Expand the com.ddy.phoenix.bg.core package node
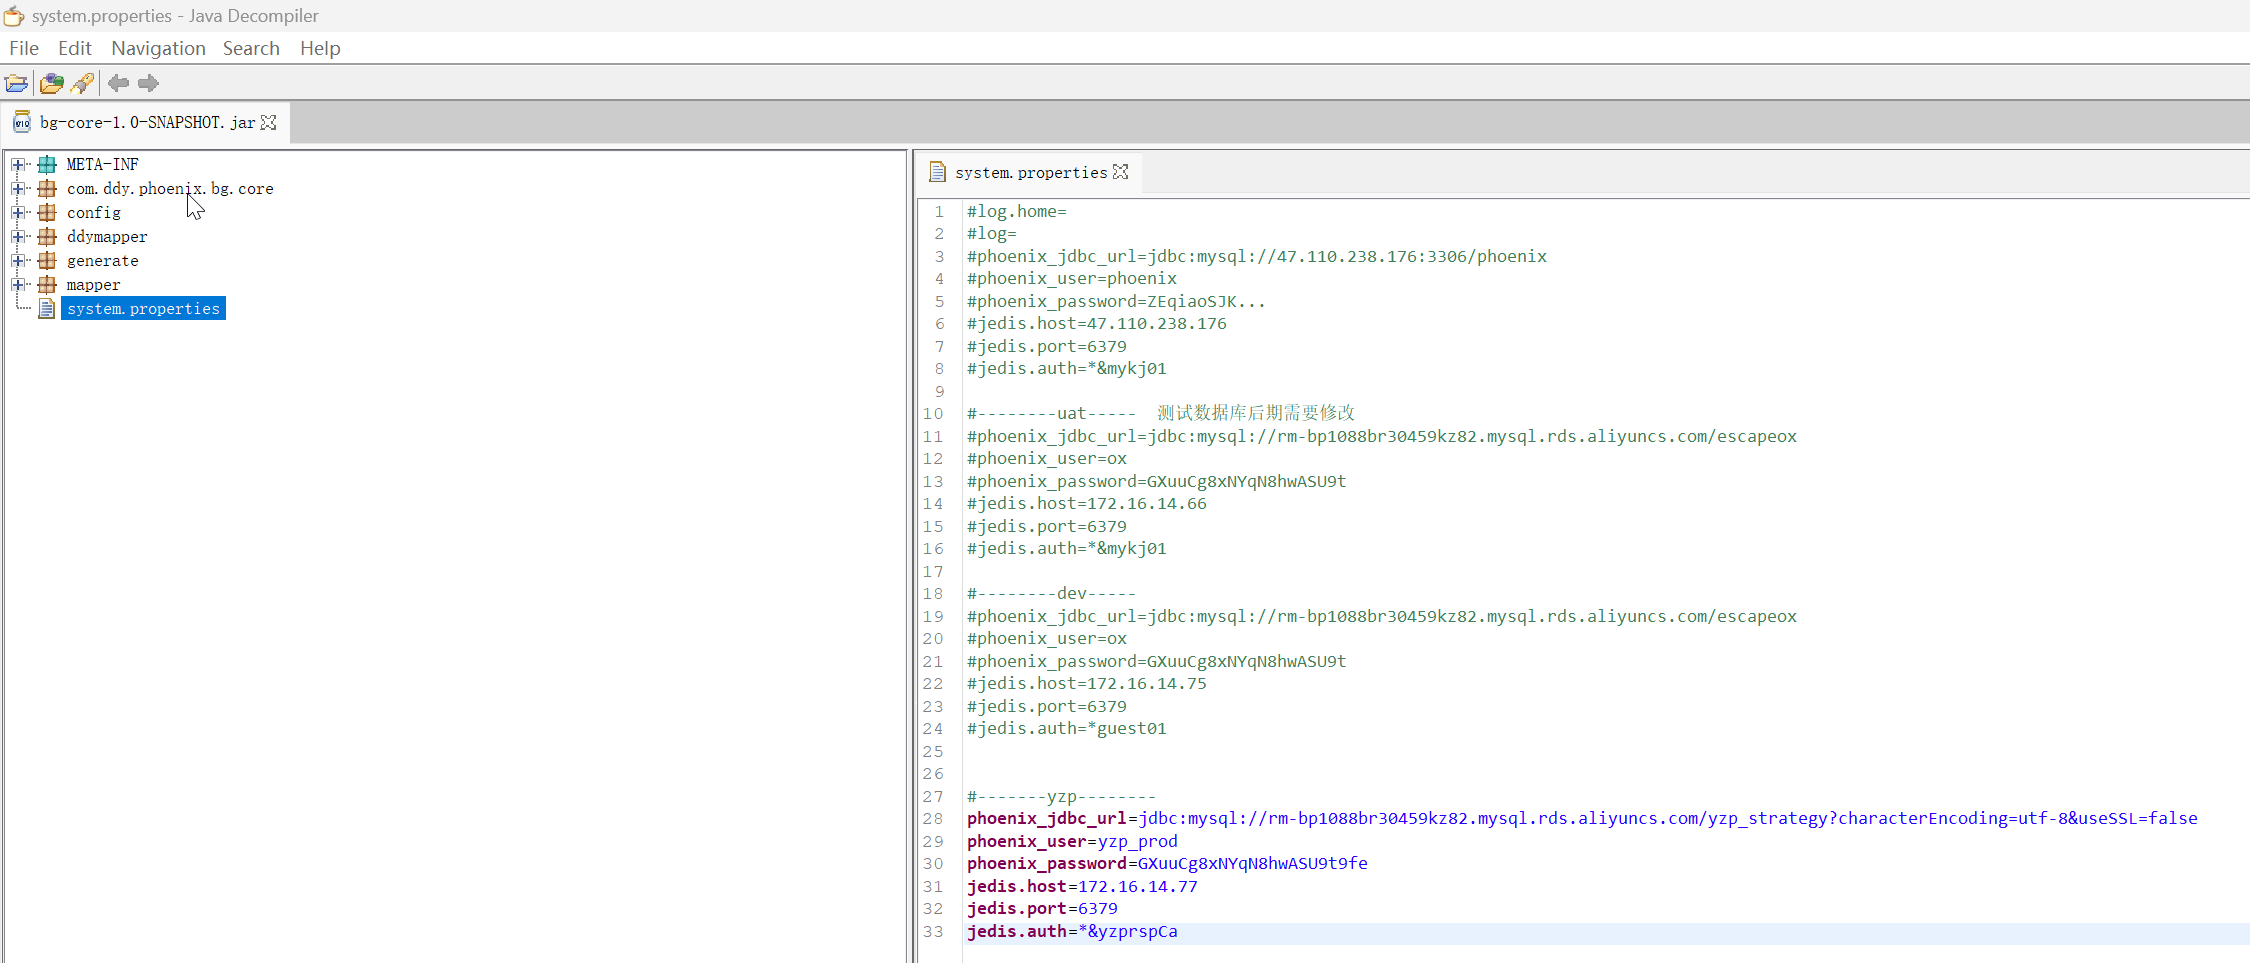The image size is (2250, 963). 18,188
